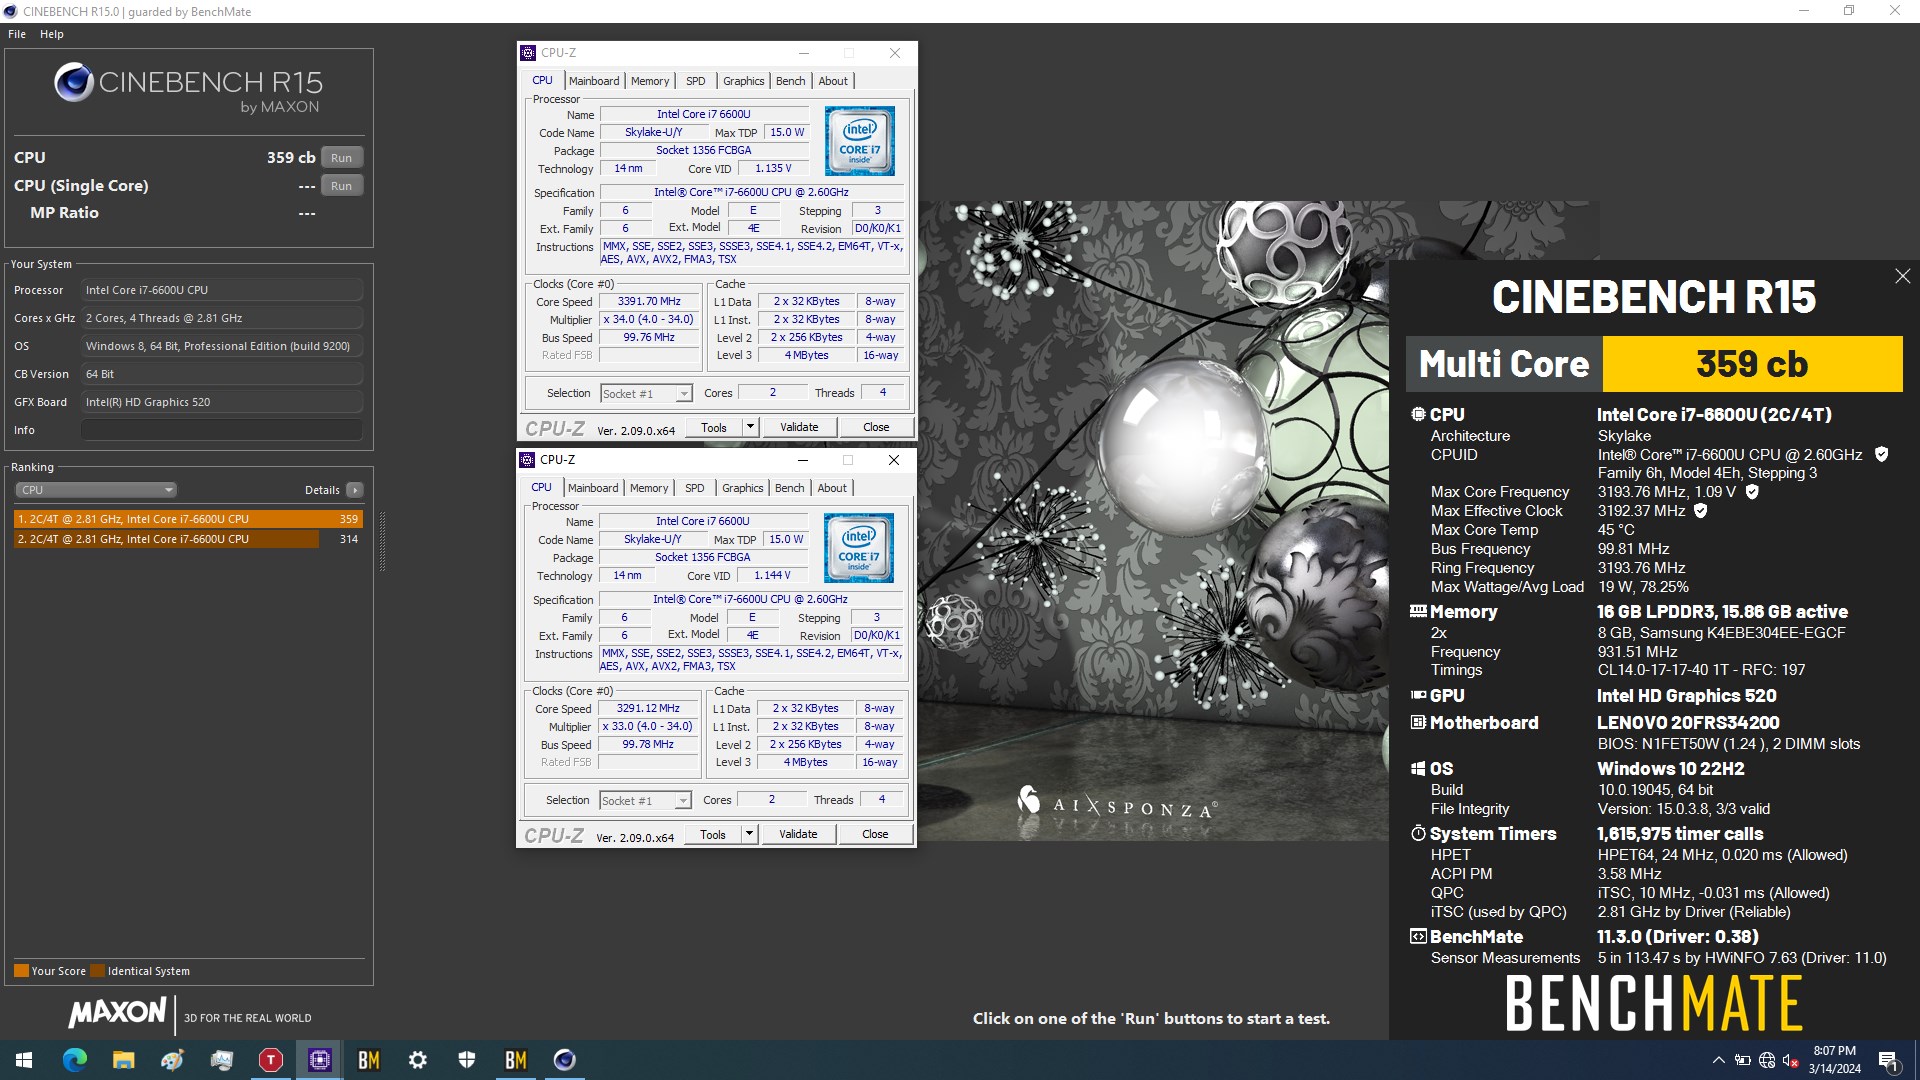Open About tab in upper CPU-Z window
The width and height of the screenshot is (1920, 1080).
pyautogui.click(x=833, y=81)
